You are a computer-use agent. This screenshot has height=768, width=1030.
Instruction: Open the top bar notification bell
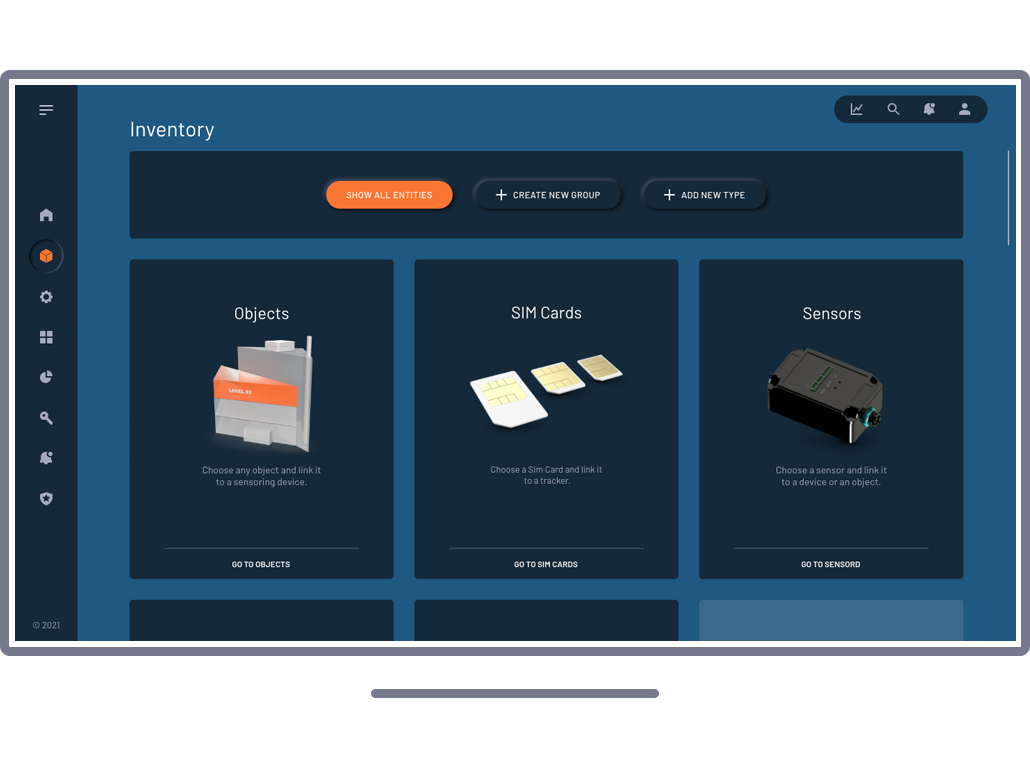tap(929, 110)
